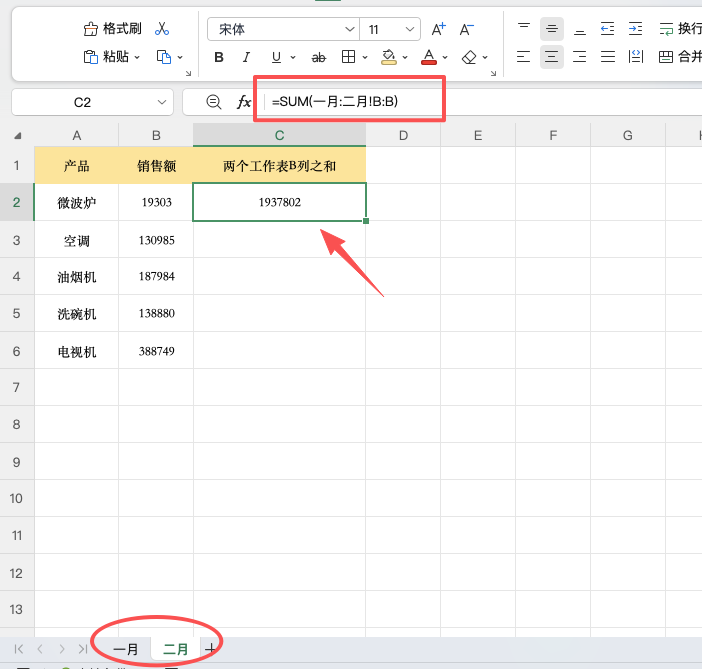This screenshot has width=702, height=669.
Task: Open the font color dropdown arrow
Action: pyautogui.click(x=445, y=57)
